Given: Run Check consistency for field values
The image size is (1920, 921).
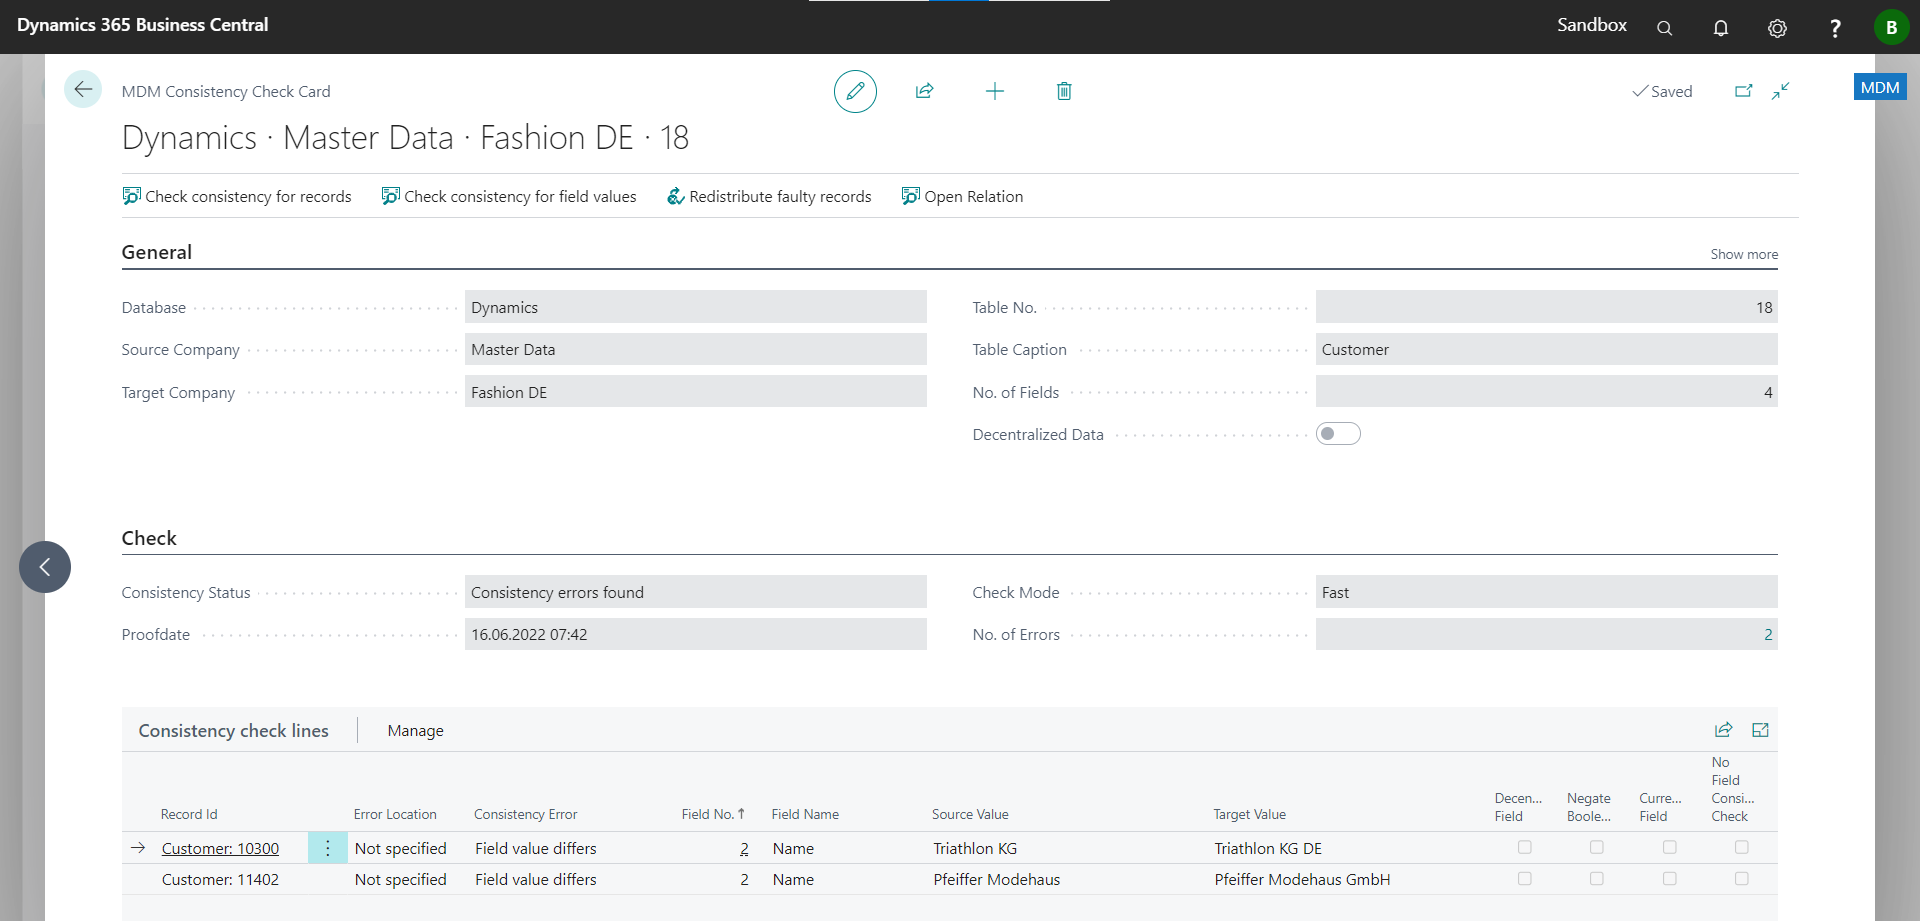Looking at the screenshot, I should pyautogui.click(x=509, y=197).
